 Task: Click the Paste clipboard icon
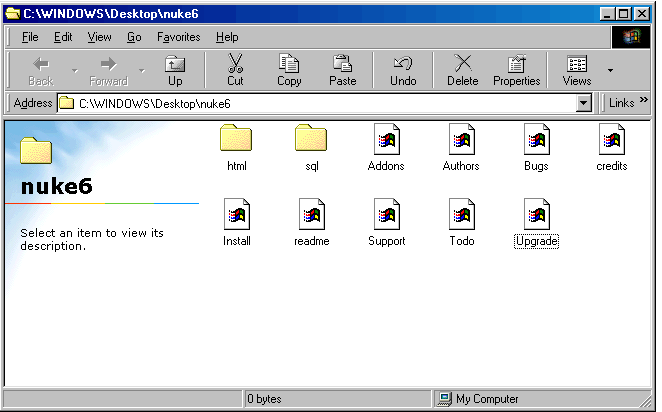343,65
